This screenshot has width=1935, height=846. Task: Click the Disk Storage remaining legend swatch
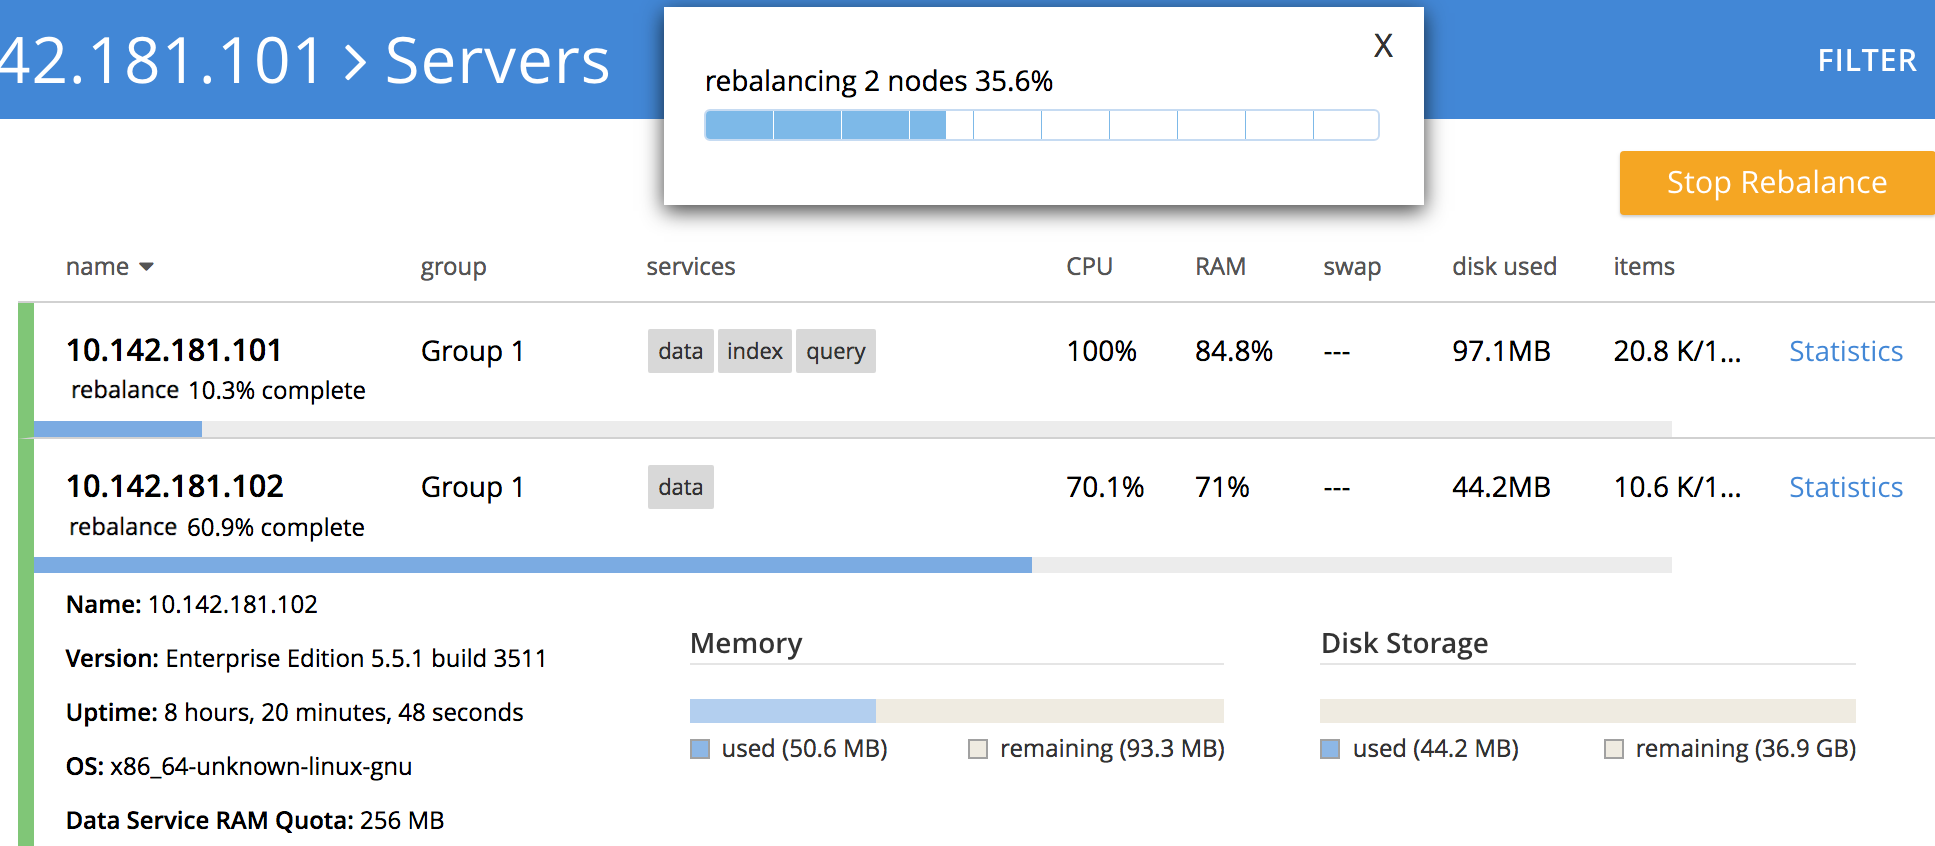[1613, 749]
